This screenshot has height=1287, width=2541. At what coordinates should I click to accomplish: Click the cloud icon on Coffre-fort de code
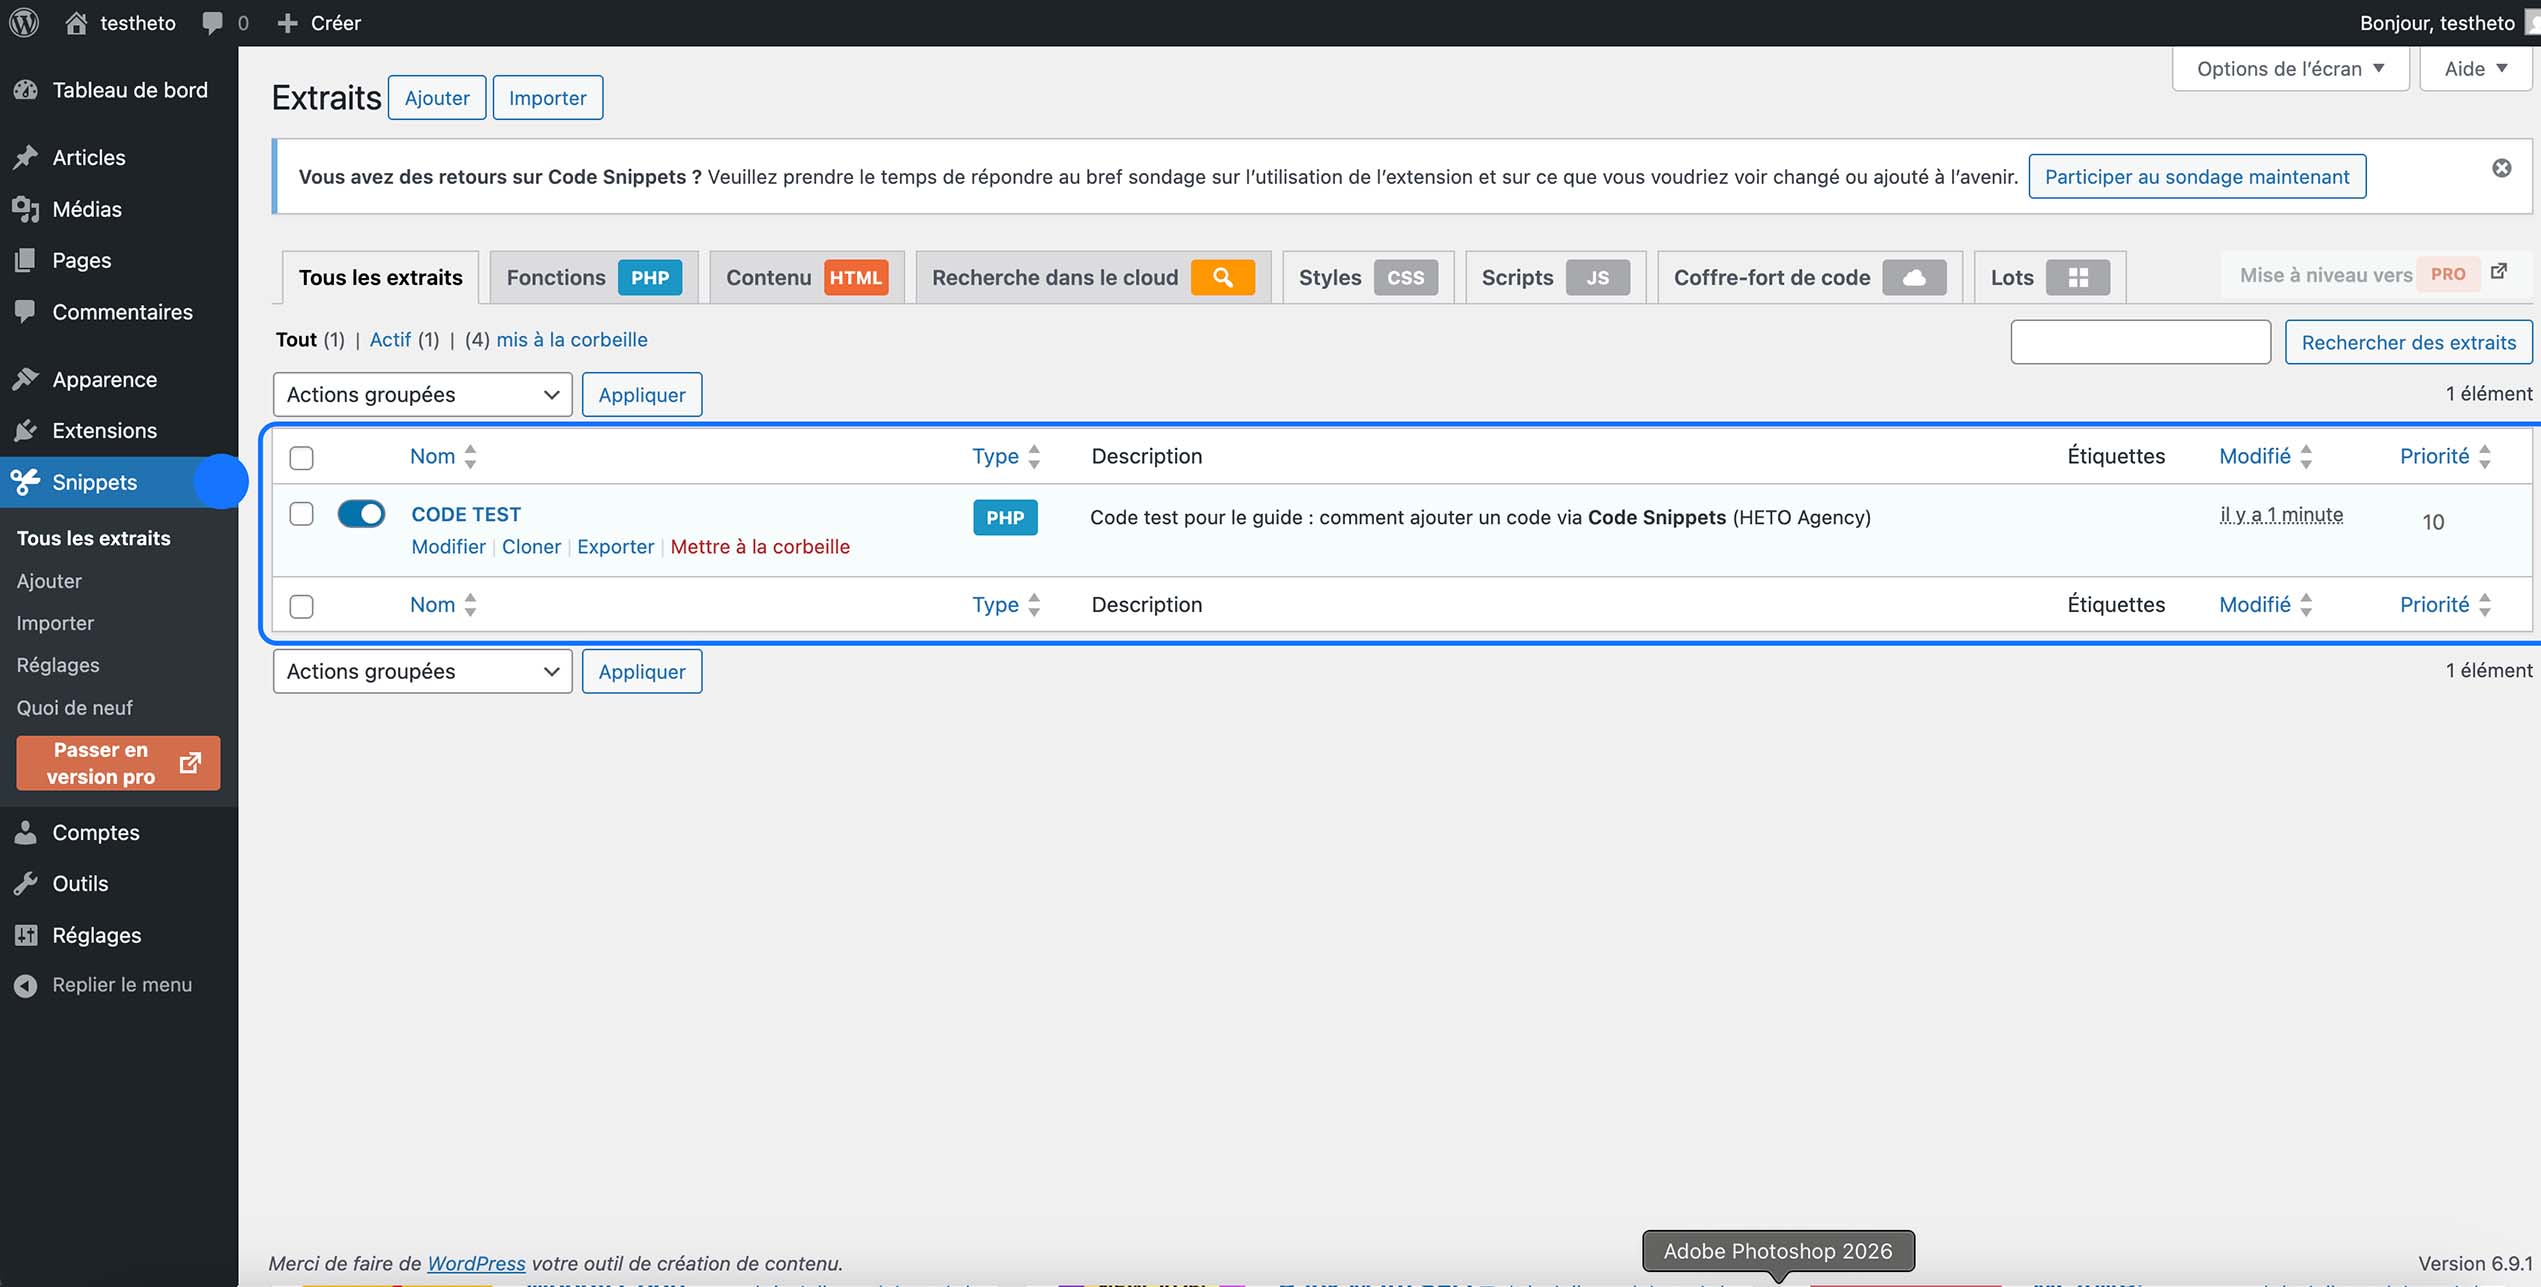tap(1913, 277)
